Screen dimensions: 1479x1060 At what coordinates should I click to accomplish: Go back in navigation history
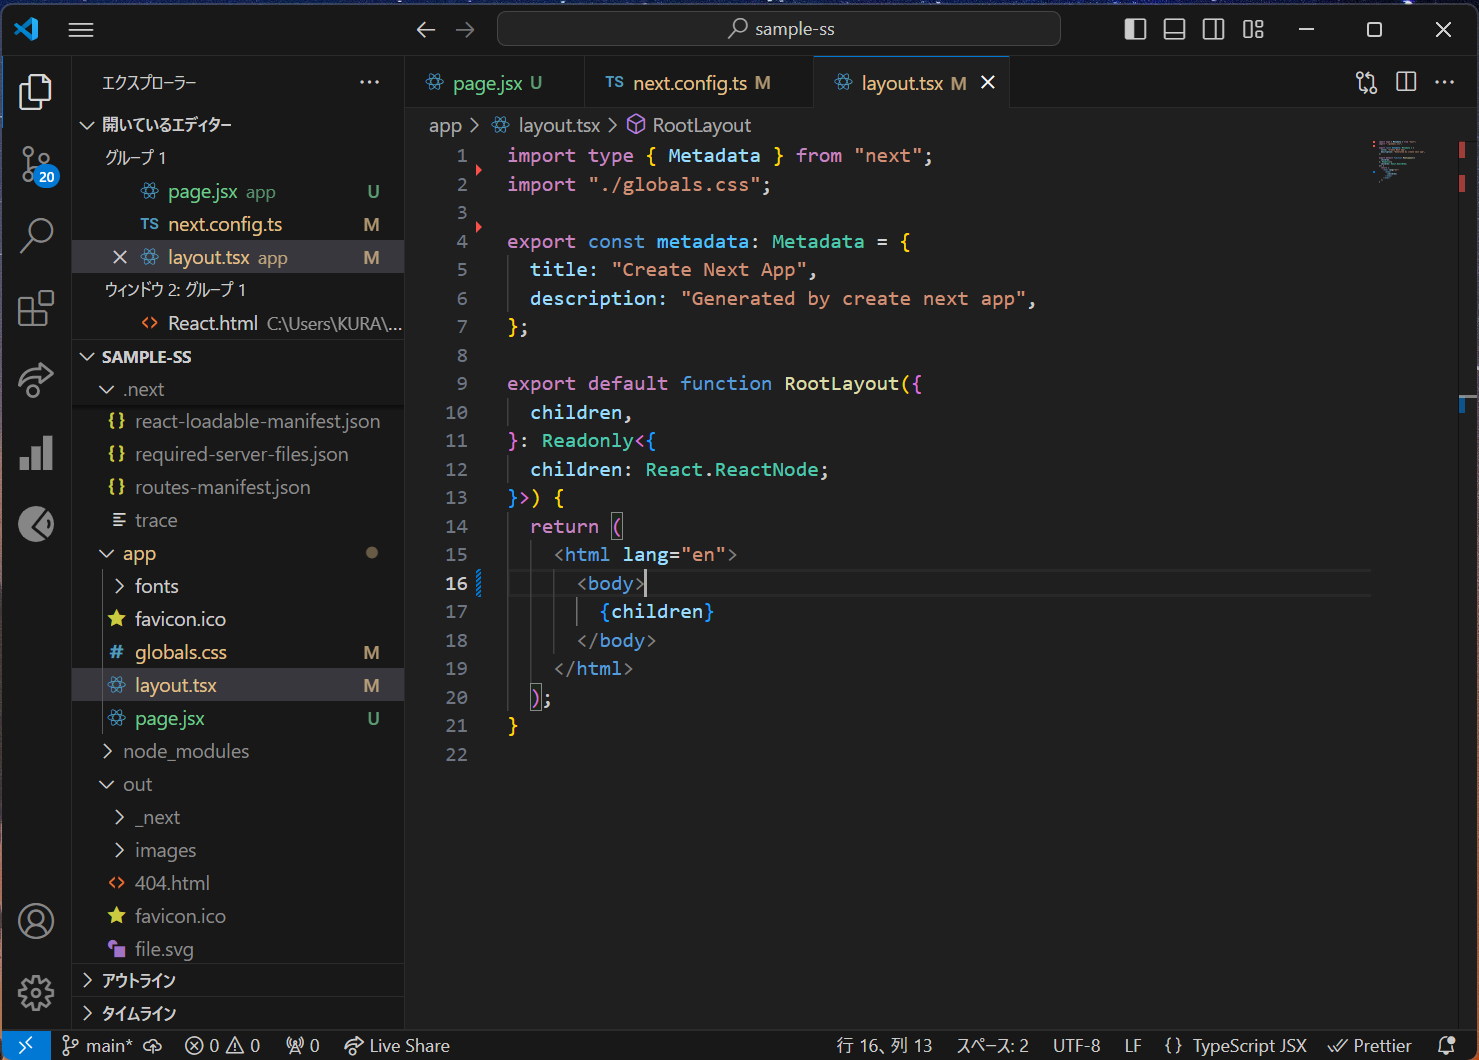(426, 30)
